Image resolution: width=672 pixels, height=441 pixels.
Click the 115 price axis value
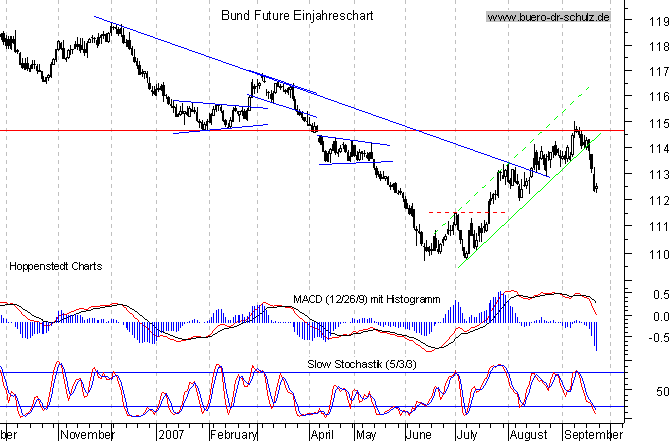tap(656, 123)
